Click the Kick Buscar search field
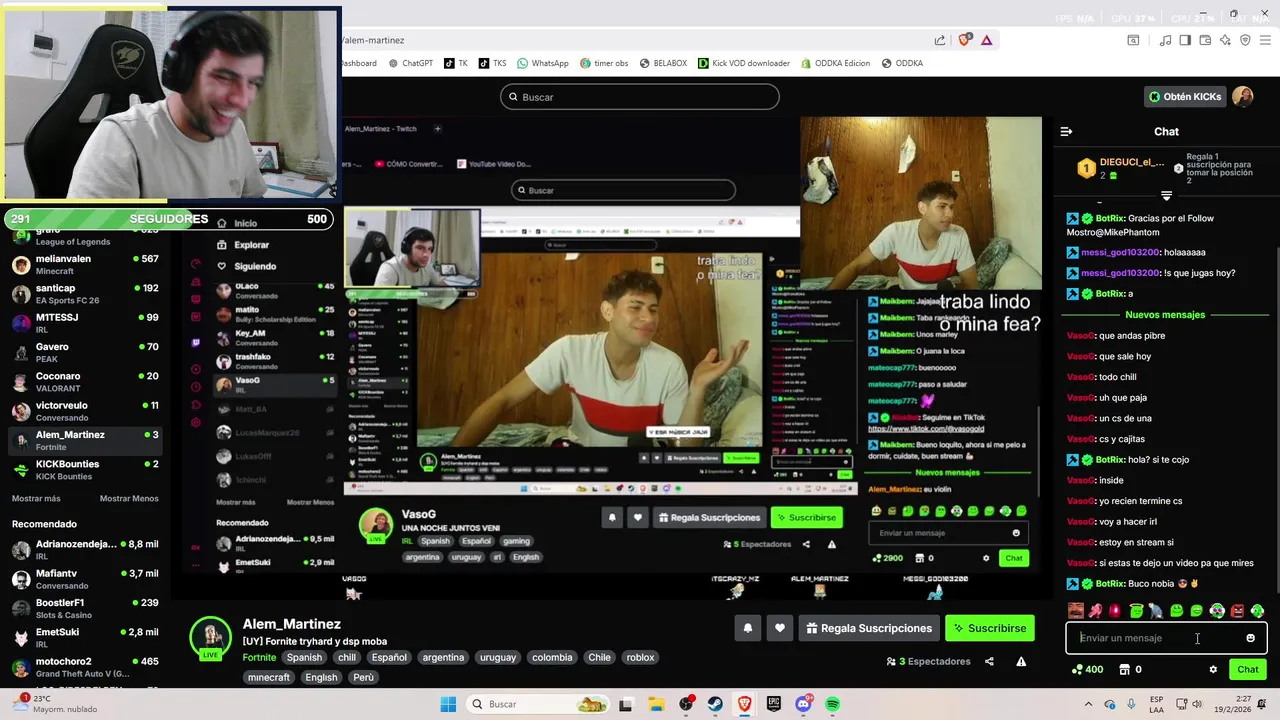 click(640, 97)
